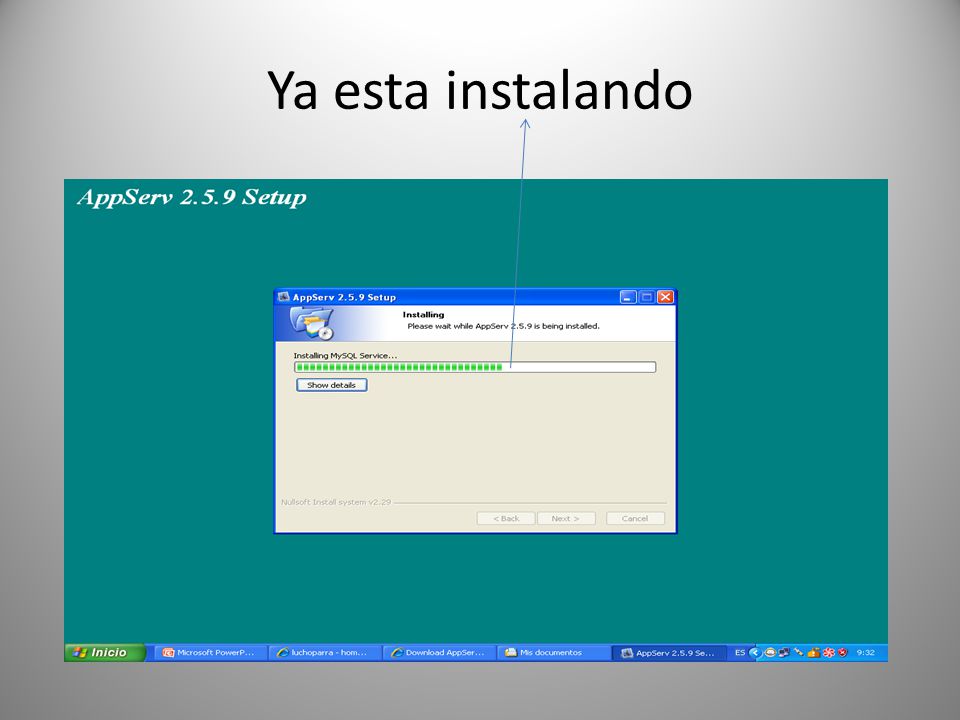This screenshot has width=960, height=720.
Task: Click the red shield tray icon by the clock
Action: (x=842, y=653)
